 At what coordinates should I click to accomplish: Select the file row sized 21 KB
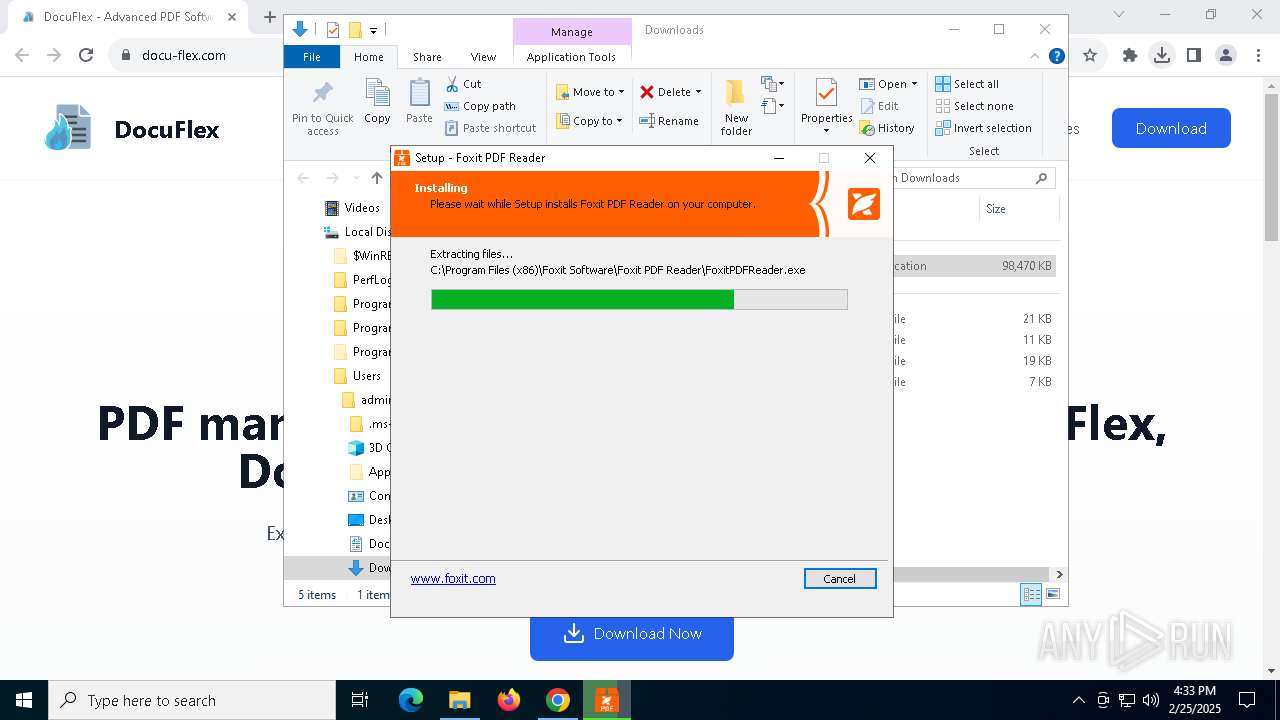pyautogui.click(x=974, y=319)
